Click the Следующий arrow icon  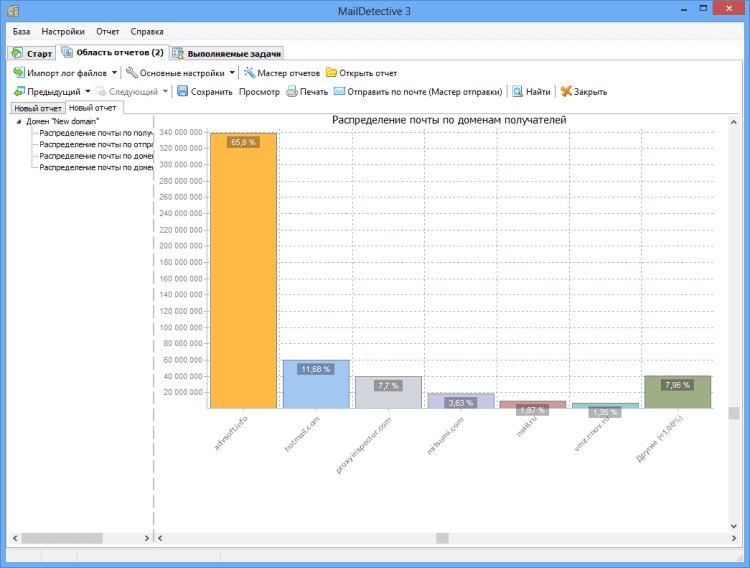tap(101, 91)
